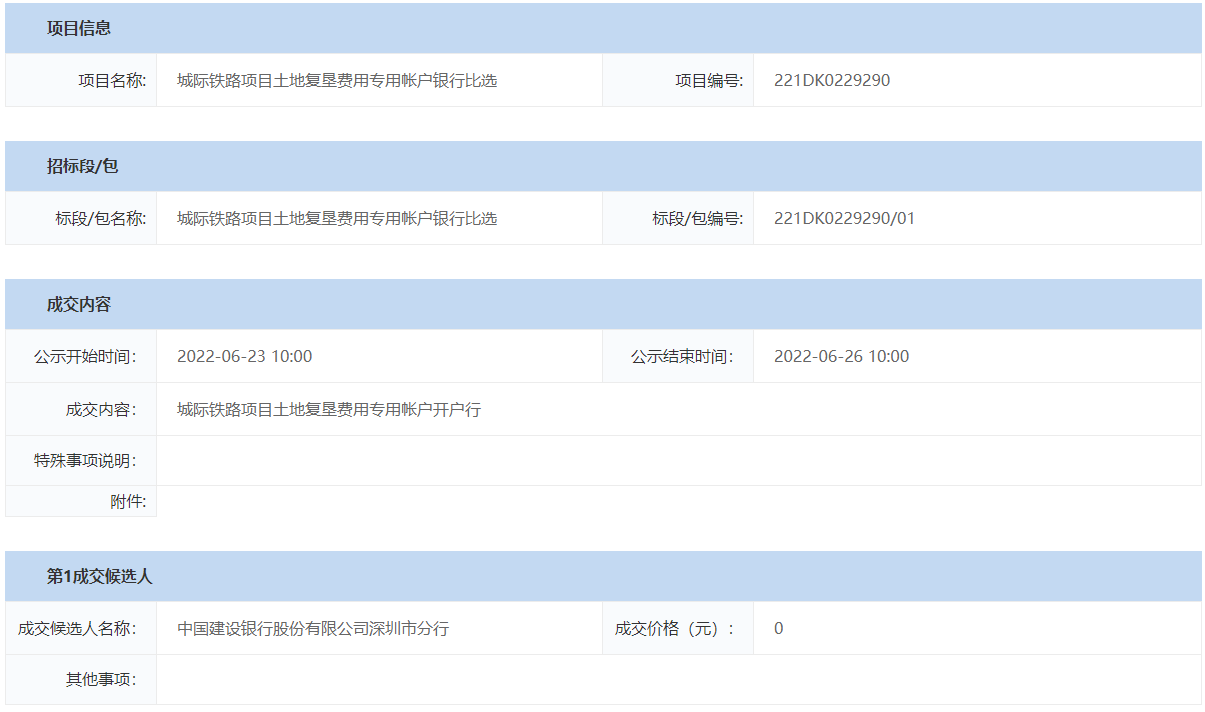Select the package number 221DK0229290/01
This screenshot has width=1205, height=712.
[x=844, y=218]
